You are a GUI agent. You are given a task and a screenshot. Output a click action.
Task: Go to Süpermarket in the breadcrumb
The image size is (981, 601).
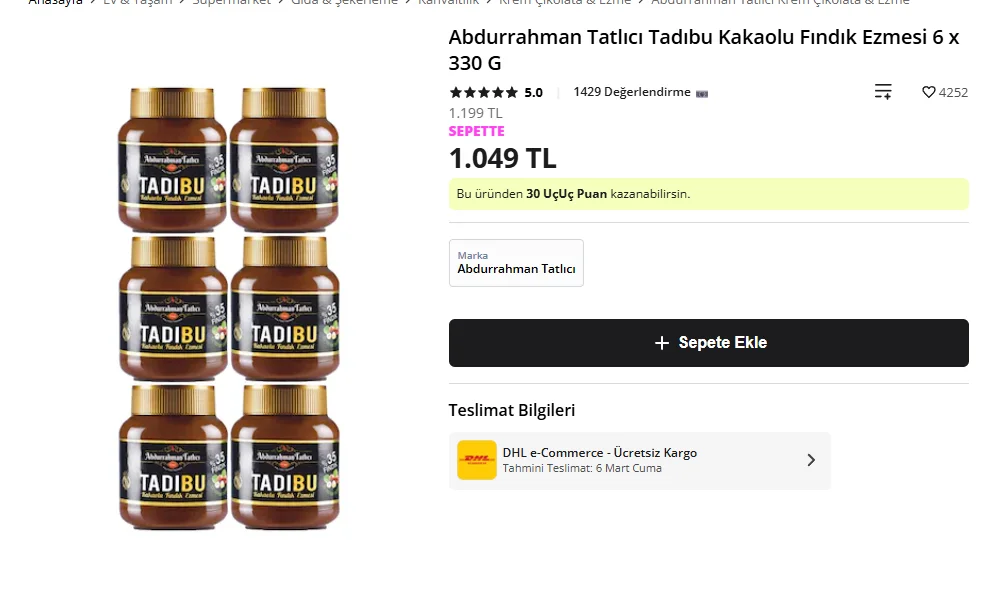[231, 3]
